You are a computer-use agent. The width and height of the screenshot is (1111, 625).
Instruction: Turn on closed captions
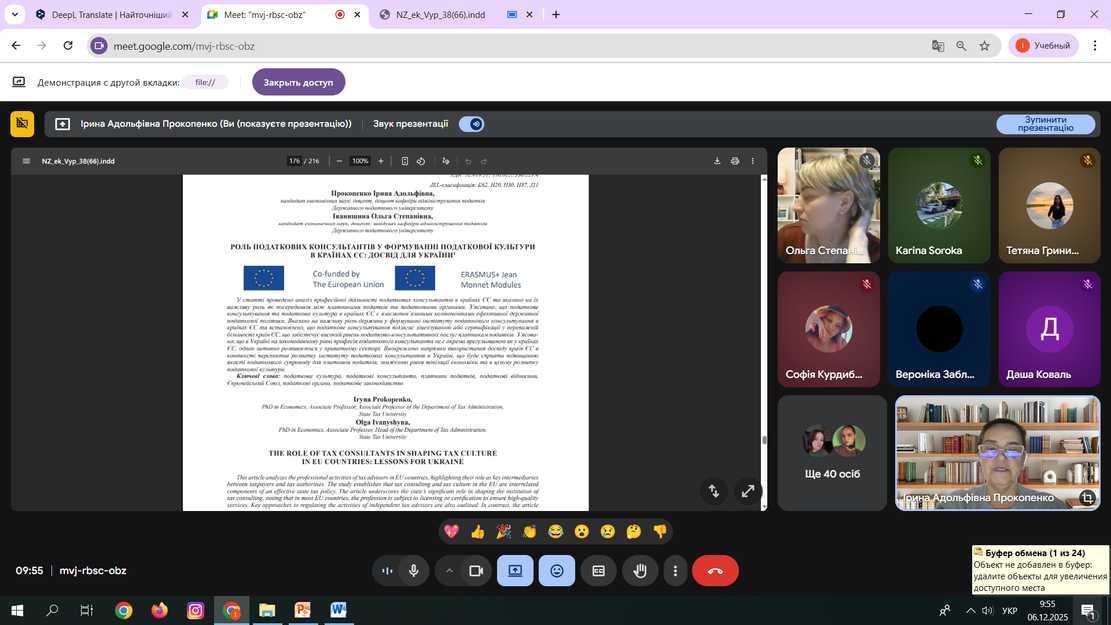tap(598, 570)
